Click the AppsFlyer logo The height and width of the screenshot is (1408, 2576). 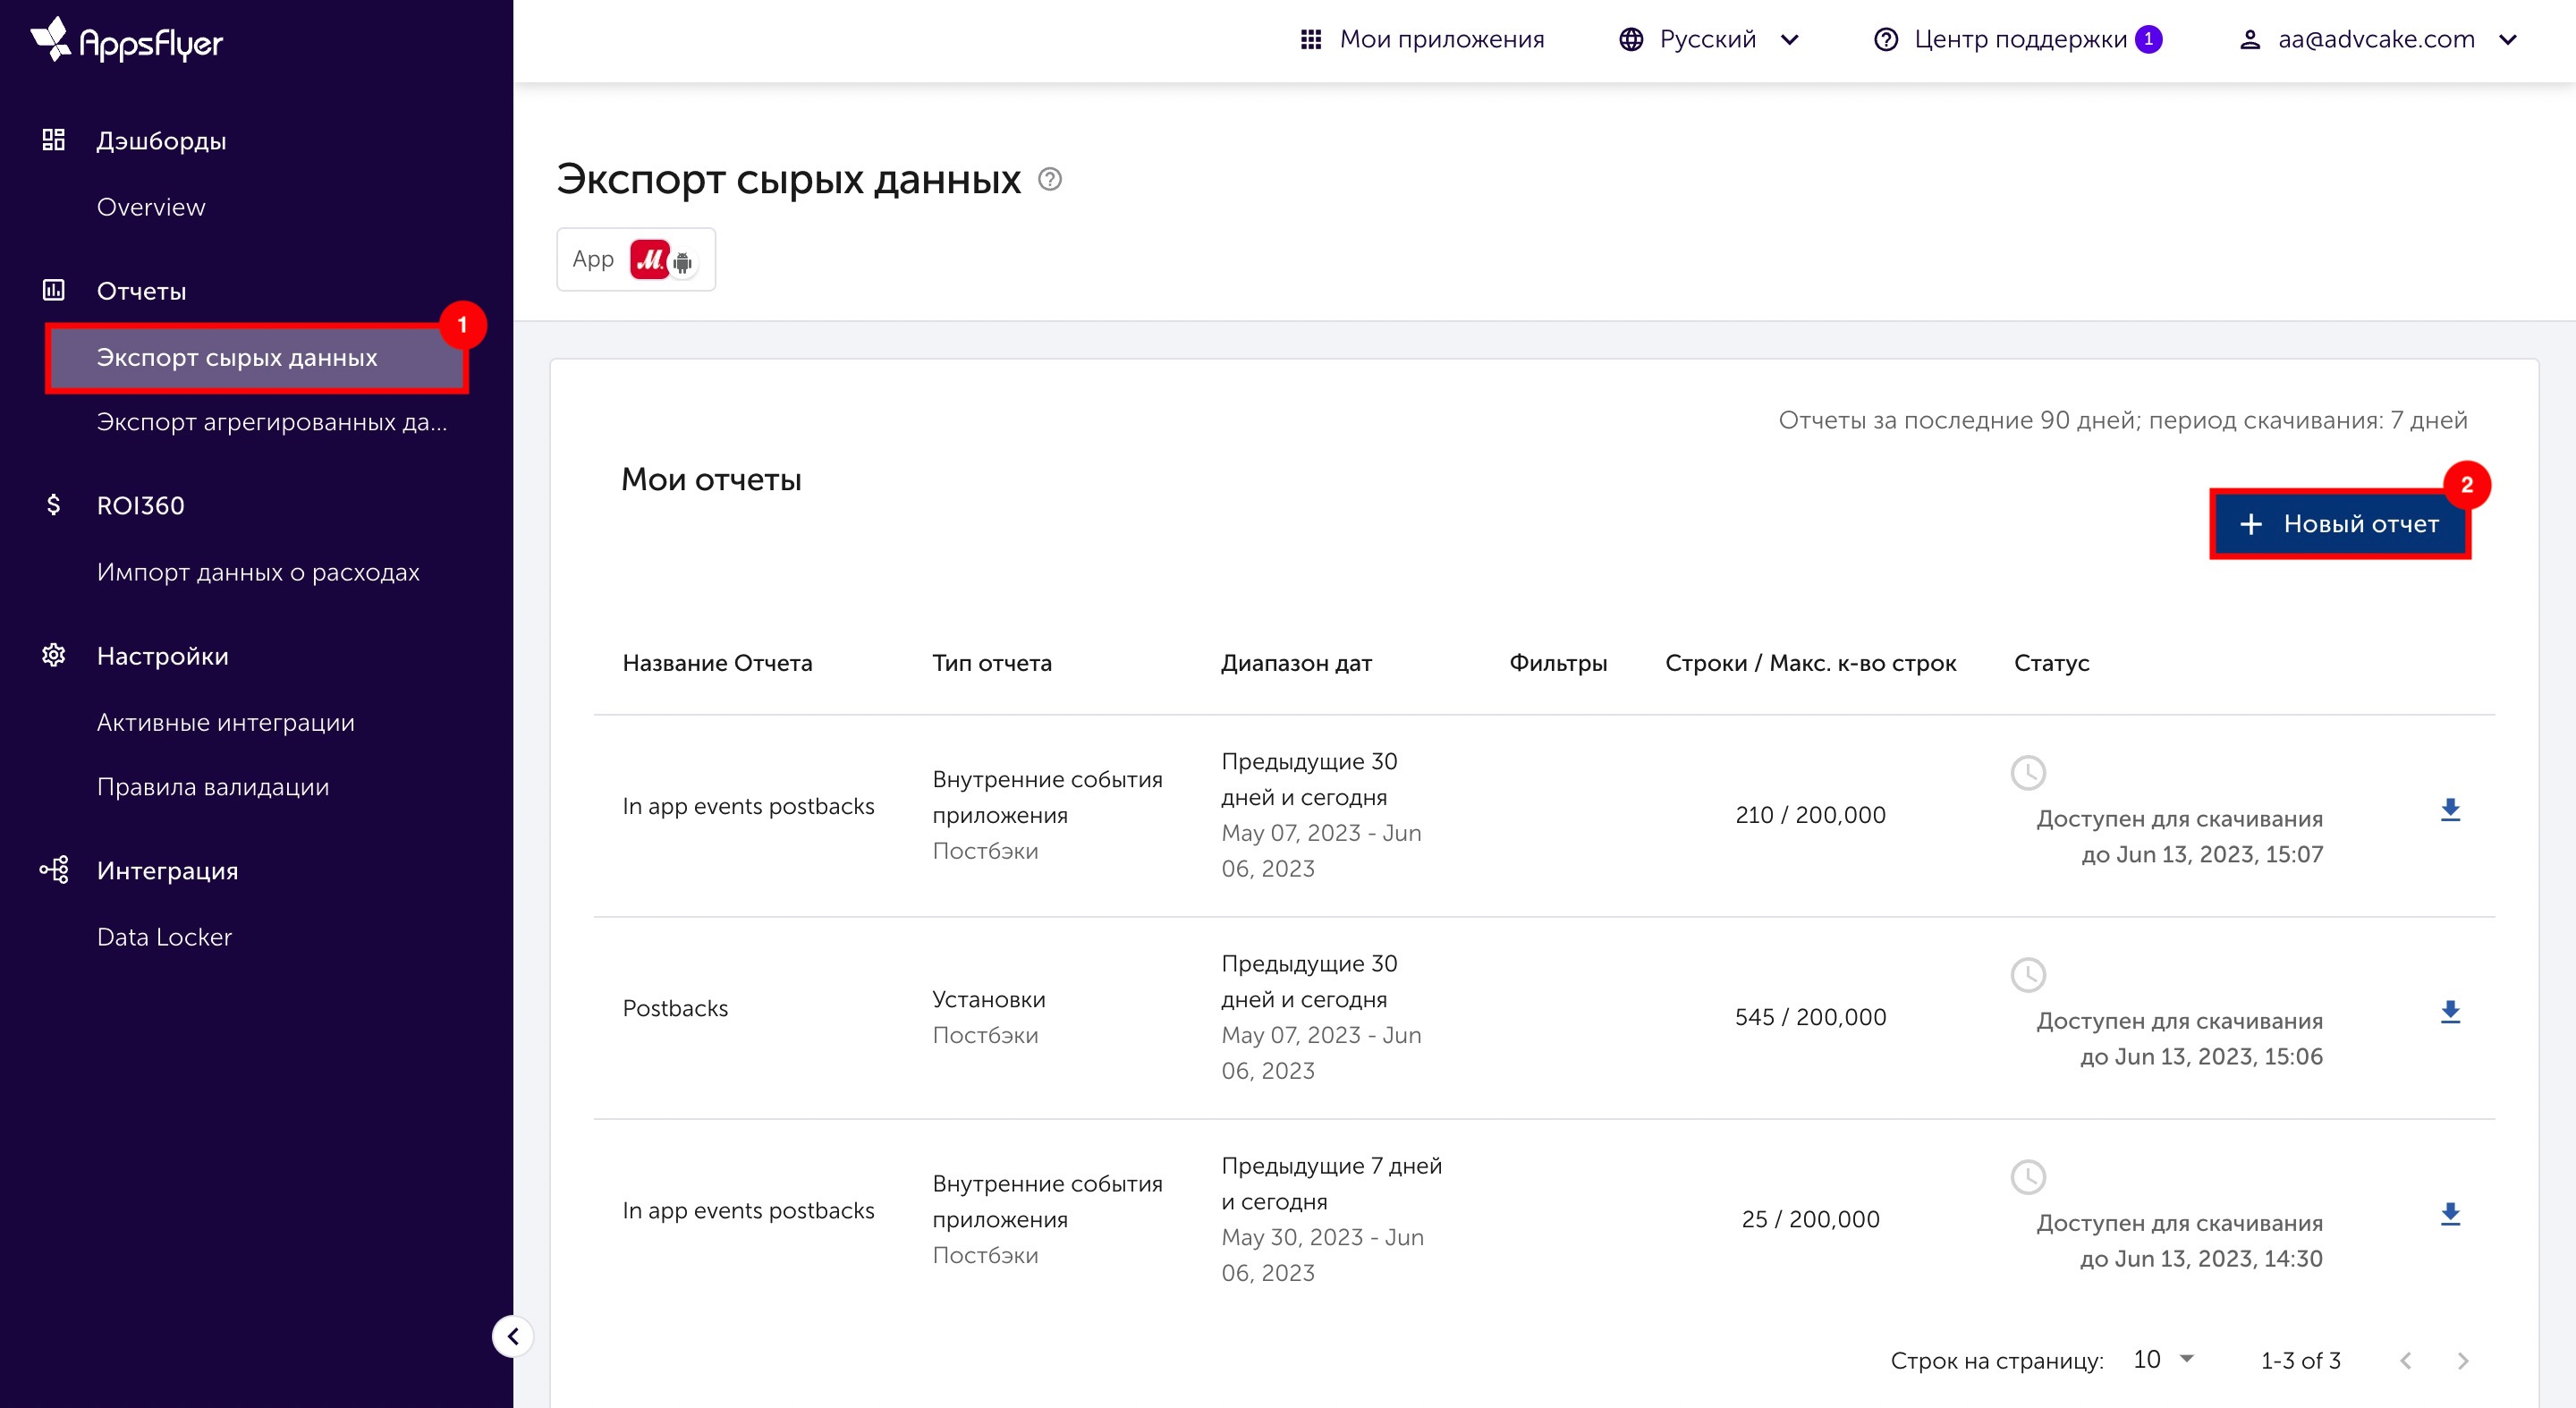click(127, 41)
